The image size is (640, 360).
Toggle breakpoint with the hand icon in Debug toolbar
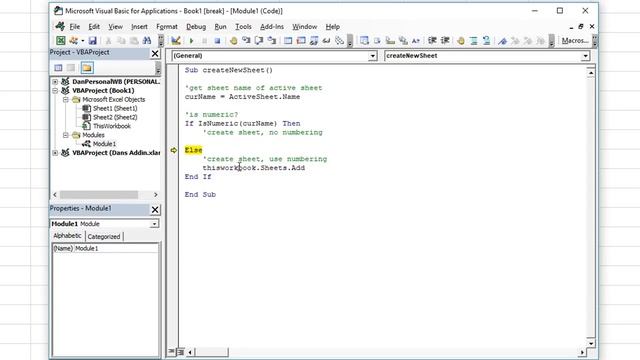tap(233, 40)
